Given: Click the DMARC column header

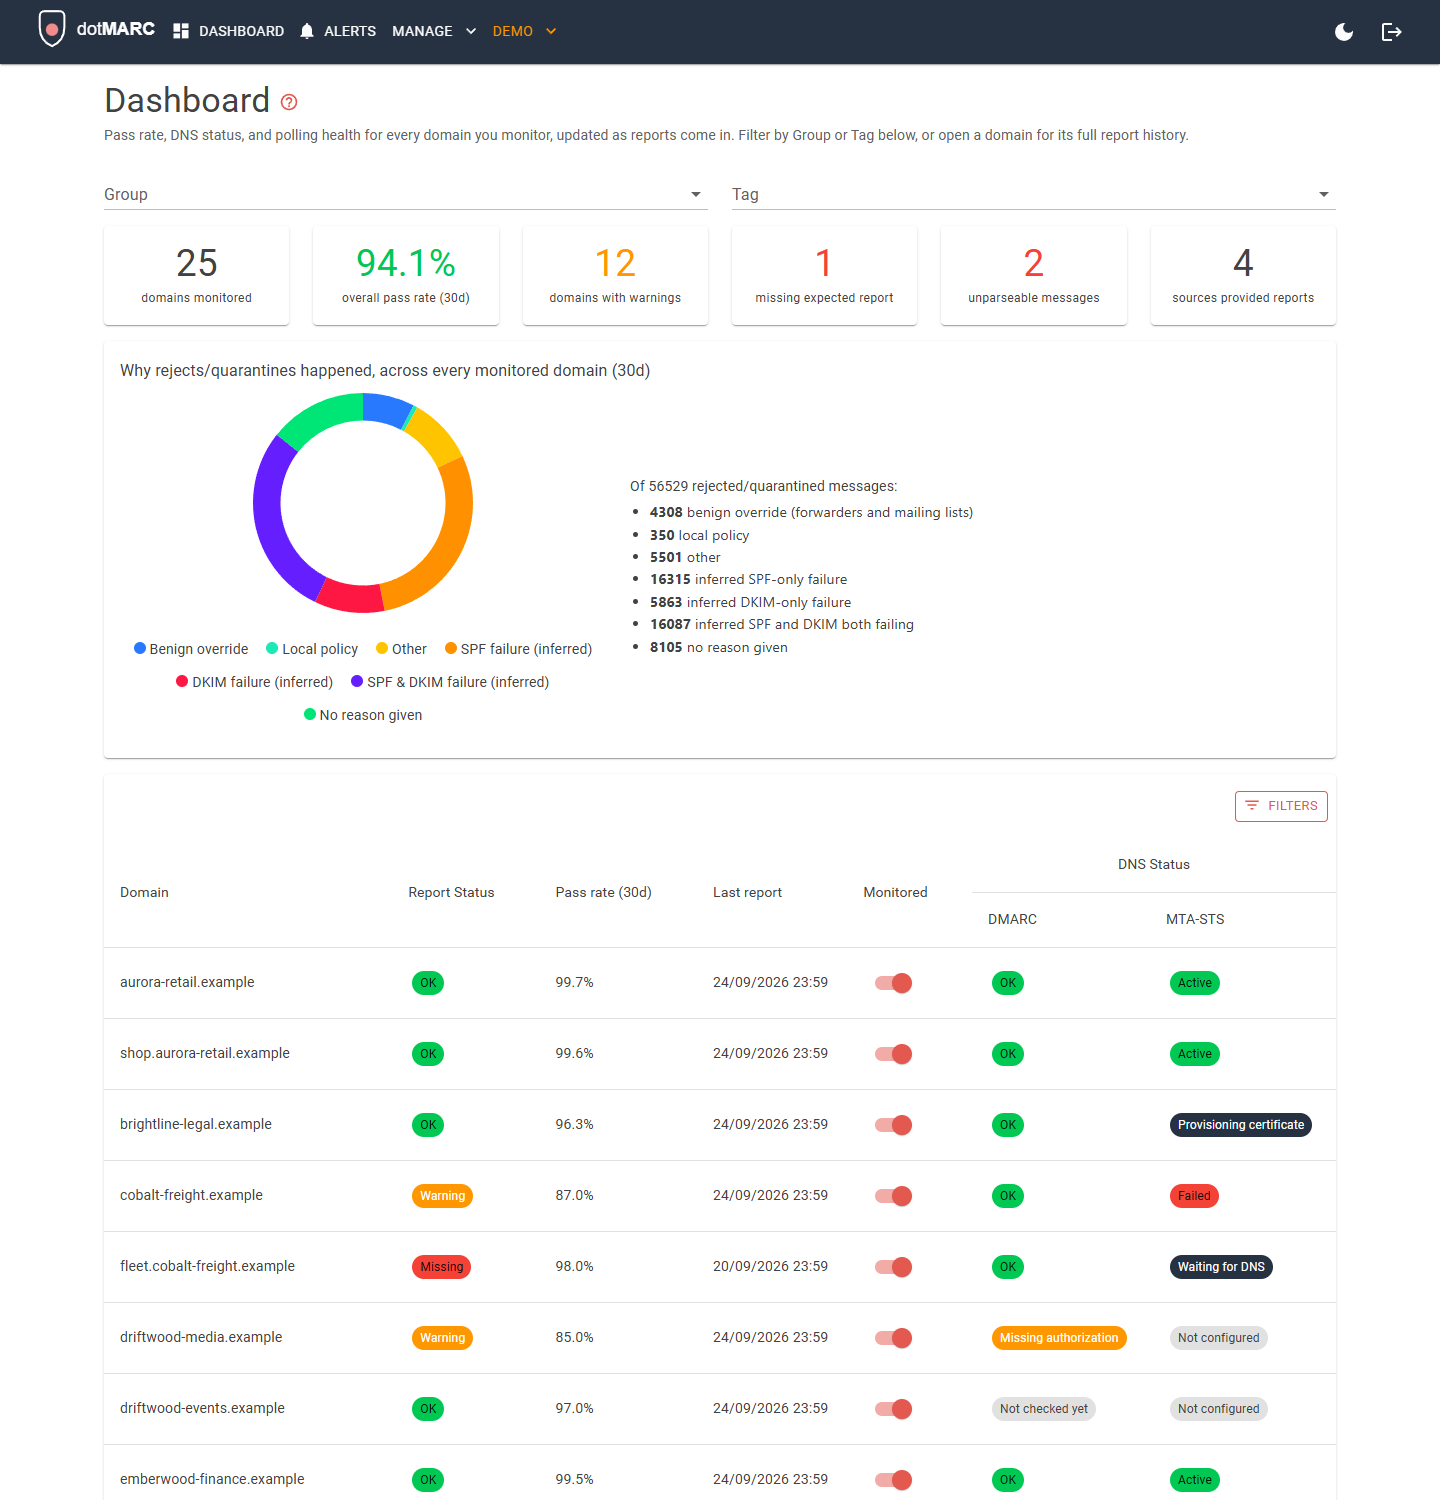Looking at the screenshot, I should tap(1012, 919).
